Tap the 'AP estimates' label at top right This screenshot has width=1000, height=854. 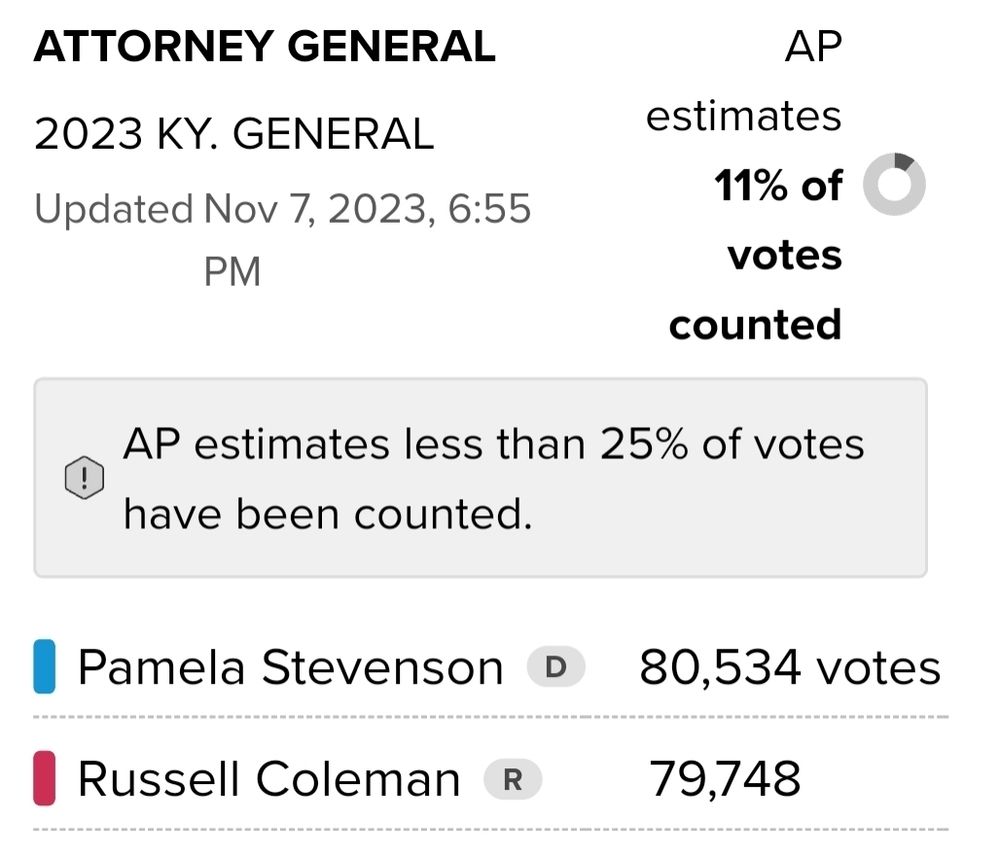point(744,116)
